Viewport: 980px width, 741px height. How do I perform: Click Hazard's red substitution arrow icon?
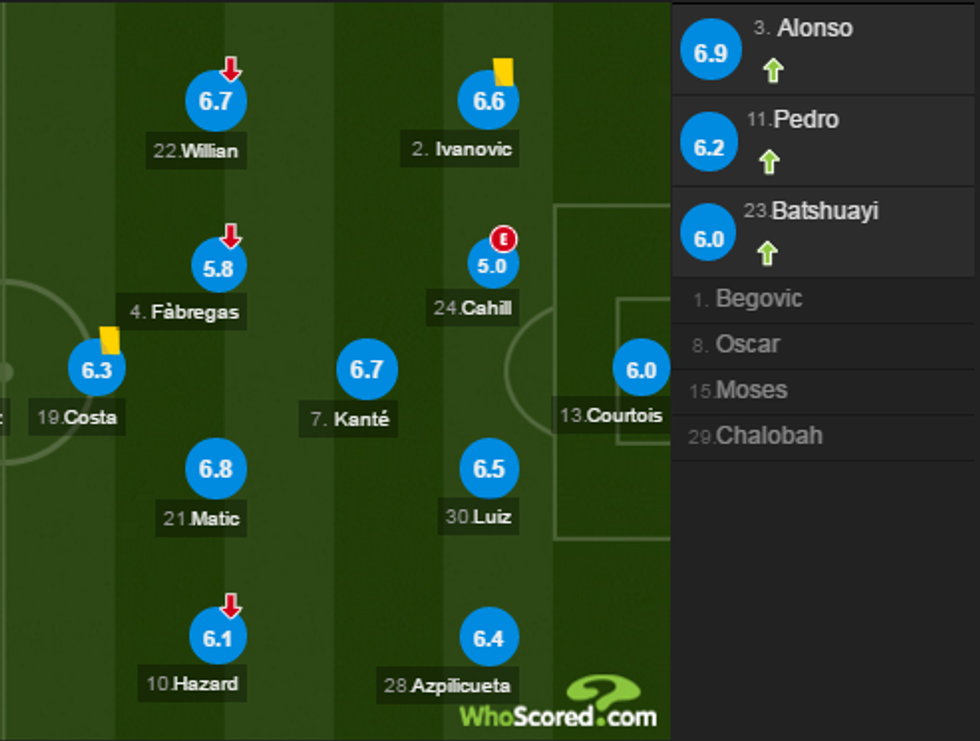tap(231, 605)
